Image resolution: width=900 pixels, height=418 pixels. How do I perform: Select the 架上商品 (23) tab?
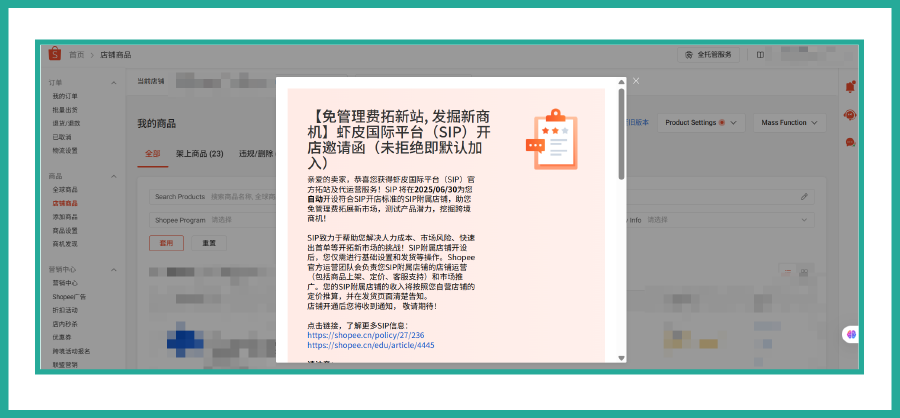pos(199,154)
